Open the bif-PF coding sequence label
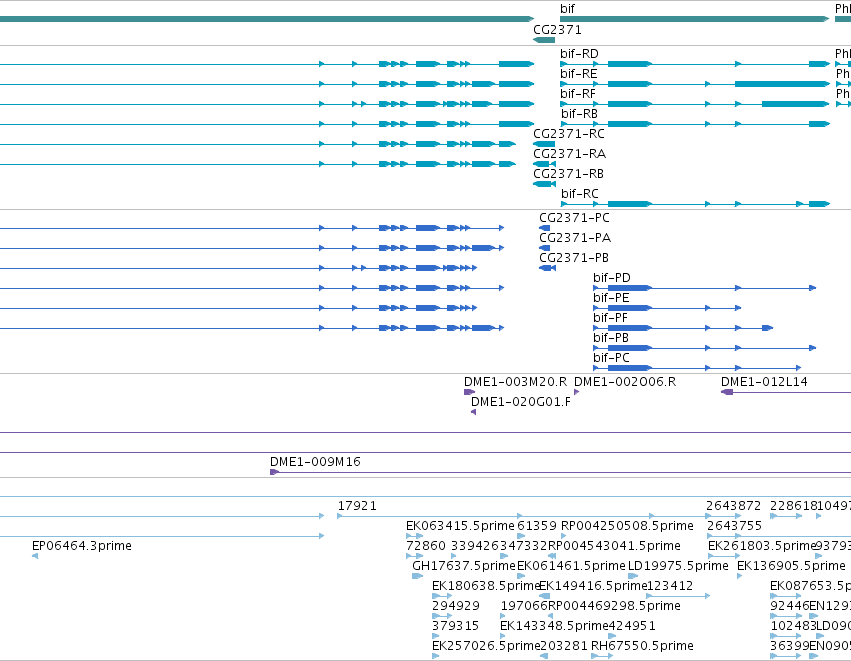This screenshot has height=661, width=851. (610, 319)
